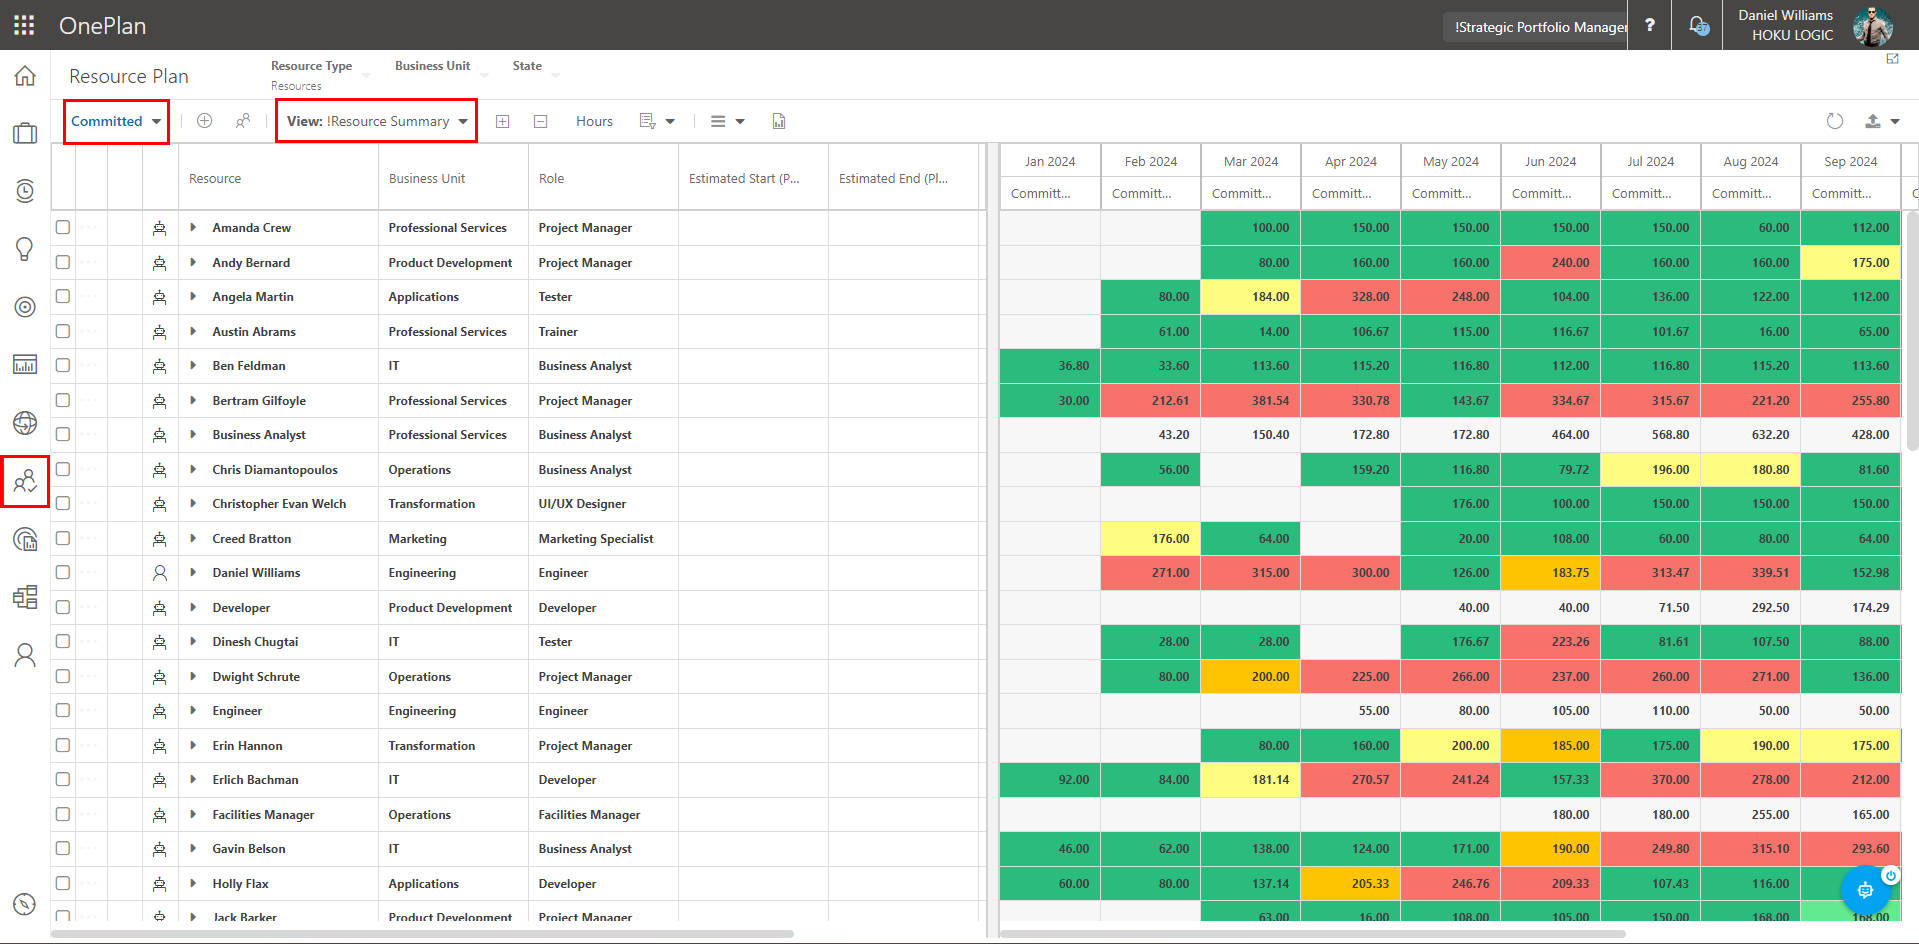Check the checkbox next to Amanda Crew

pos(63,227)
